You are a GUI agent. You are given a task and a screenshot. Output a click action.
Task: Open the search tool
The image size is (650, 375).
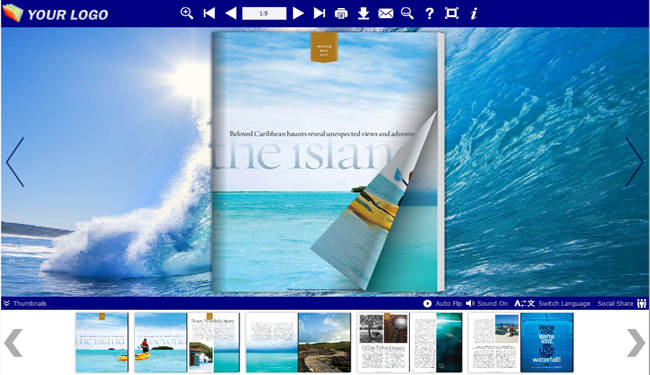[x=407, y=13]
